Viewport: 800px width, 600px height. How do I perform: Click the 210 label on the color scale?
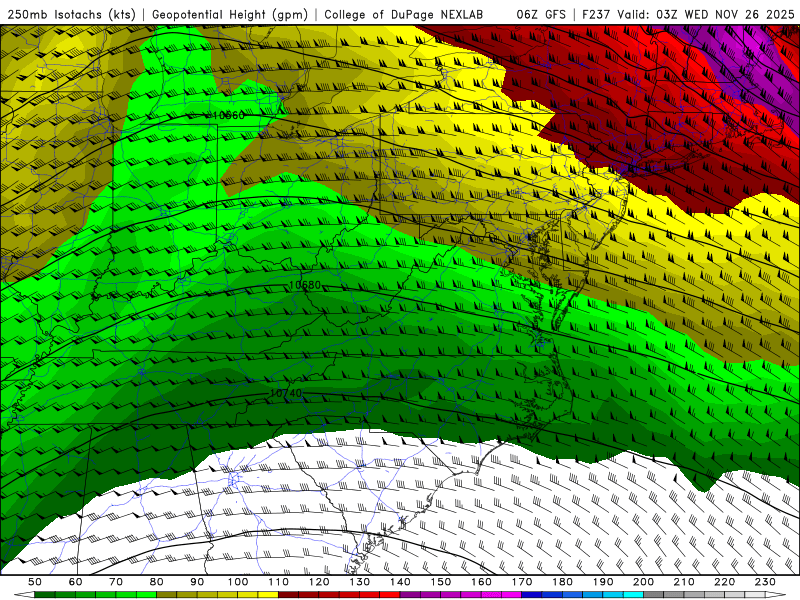click(684, 582)
